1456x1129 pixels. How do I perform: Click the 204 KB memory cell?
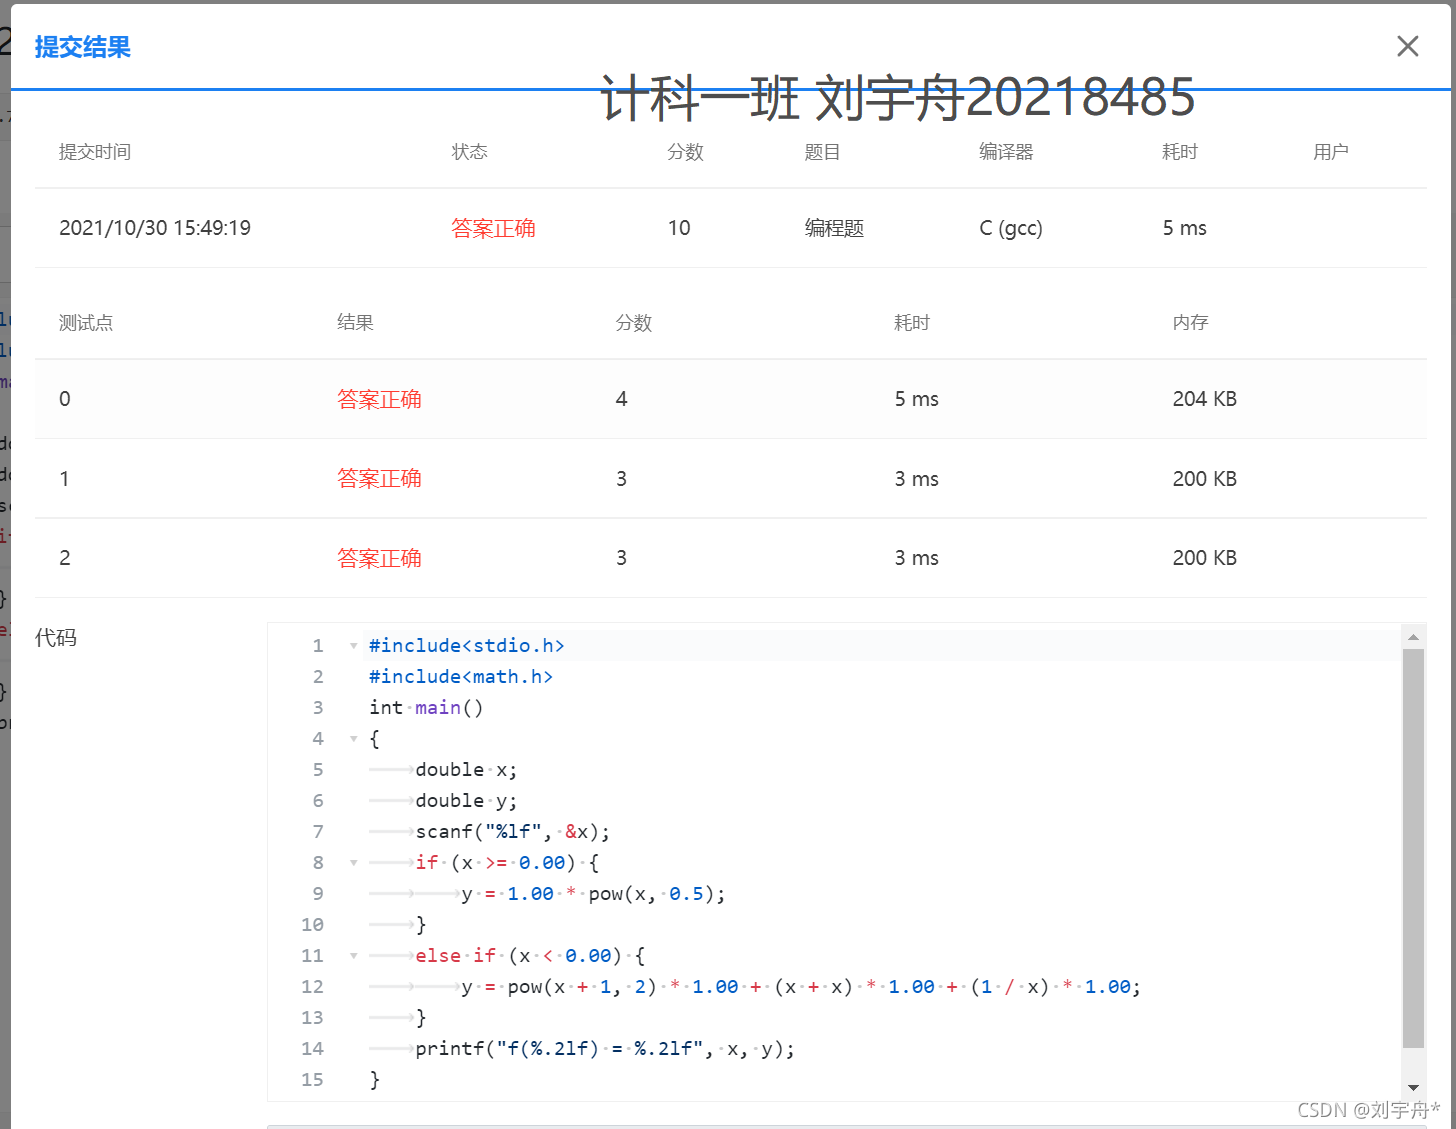coord(1204,399)
